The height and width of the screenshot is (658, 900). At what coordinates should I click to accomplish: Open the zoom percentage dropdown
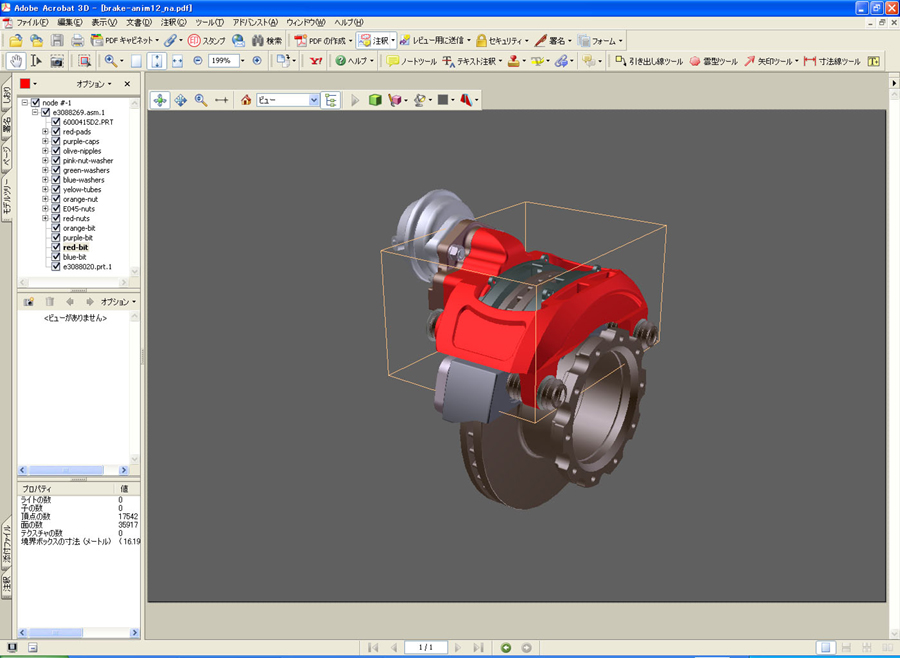[x=241, y=61]
